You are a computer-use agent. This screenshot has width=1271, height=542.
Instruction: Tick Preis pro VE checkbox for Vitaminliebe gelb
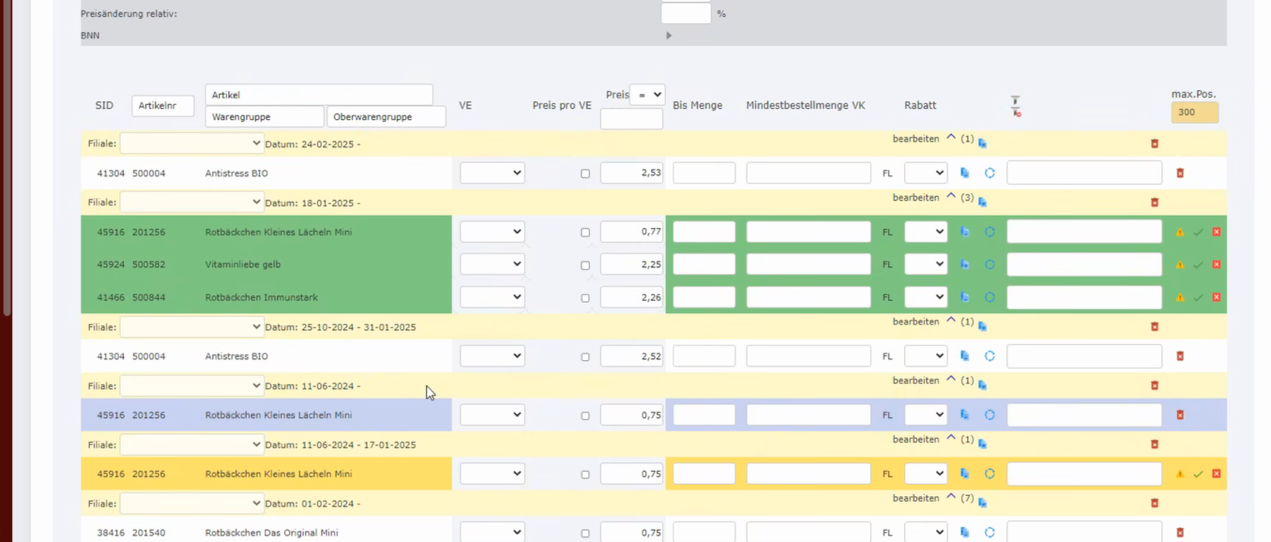point(585,266)
